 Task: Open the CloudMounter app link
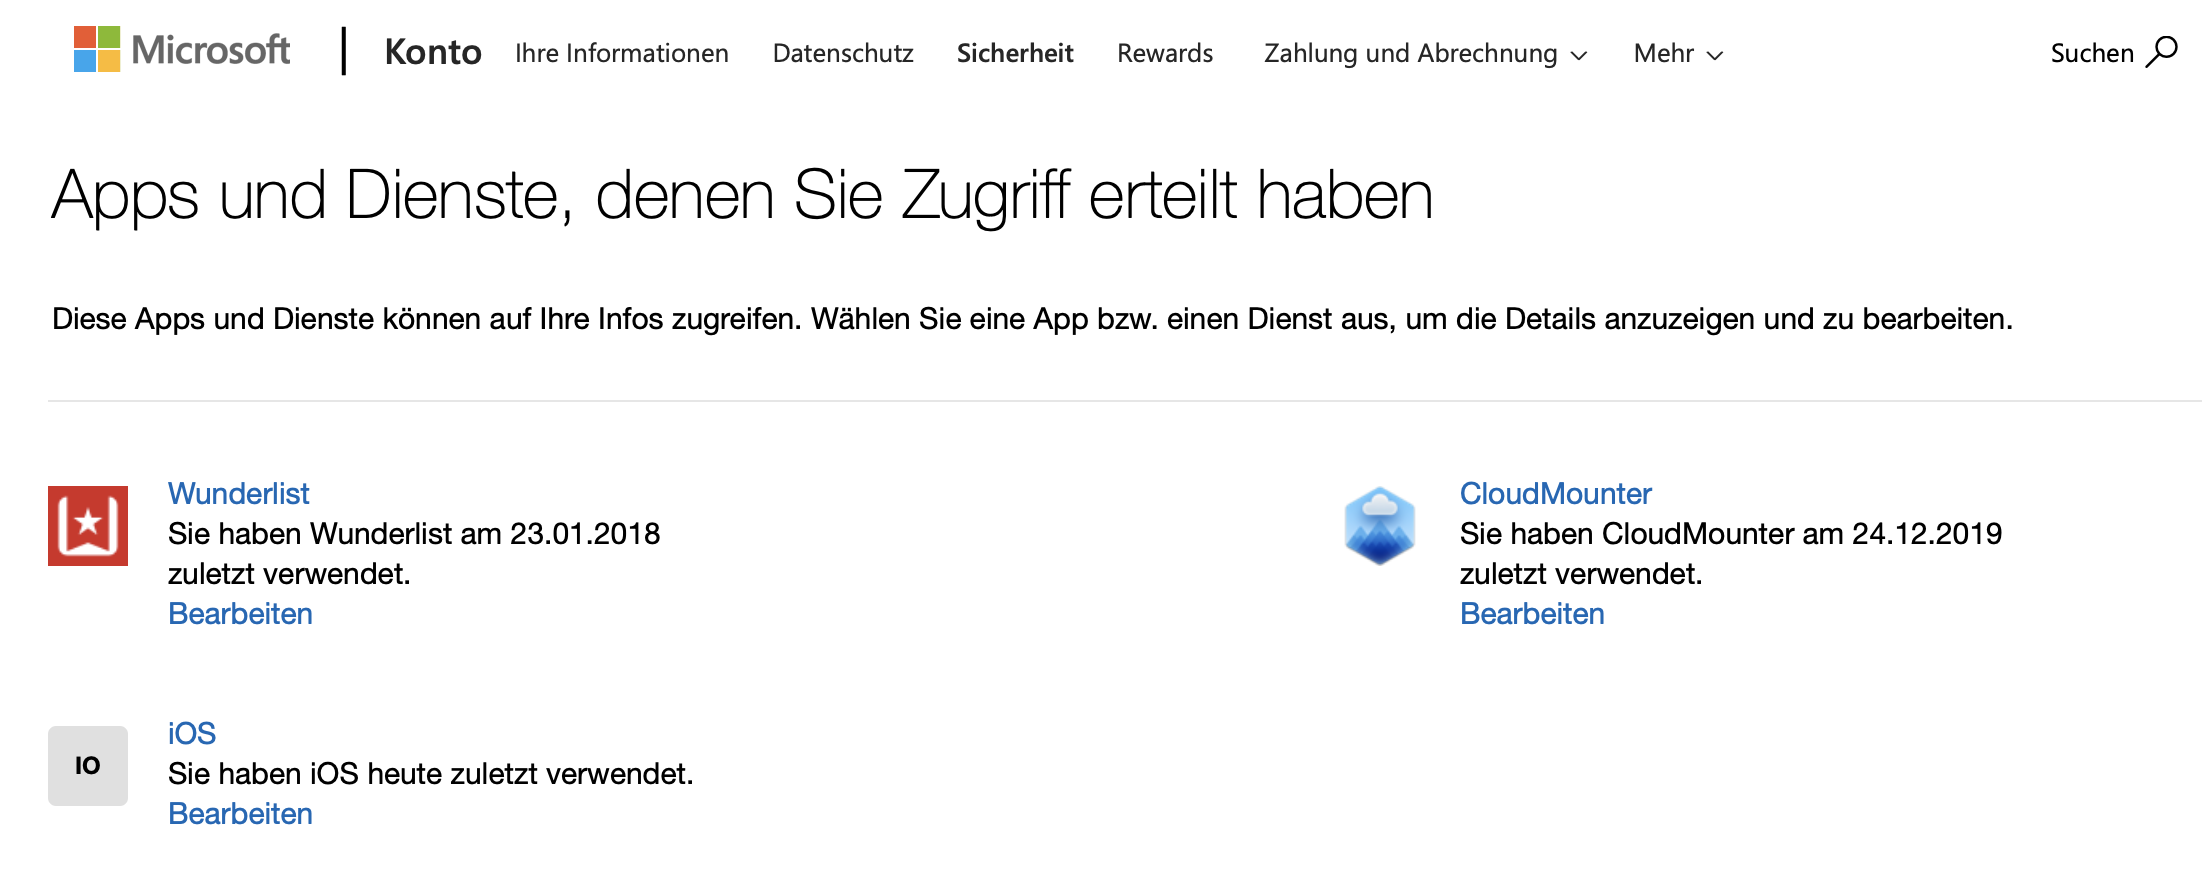click(1555, 493)
